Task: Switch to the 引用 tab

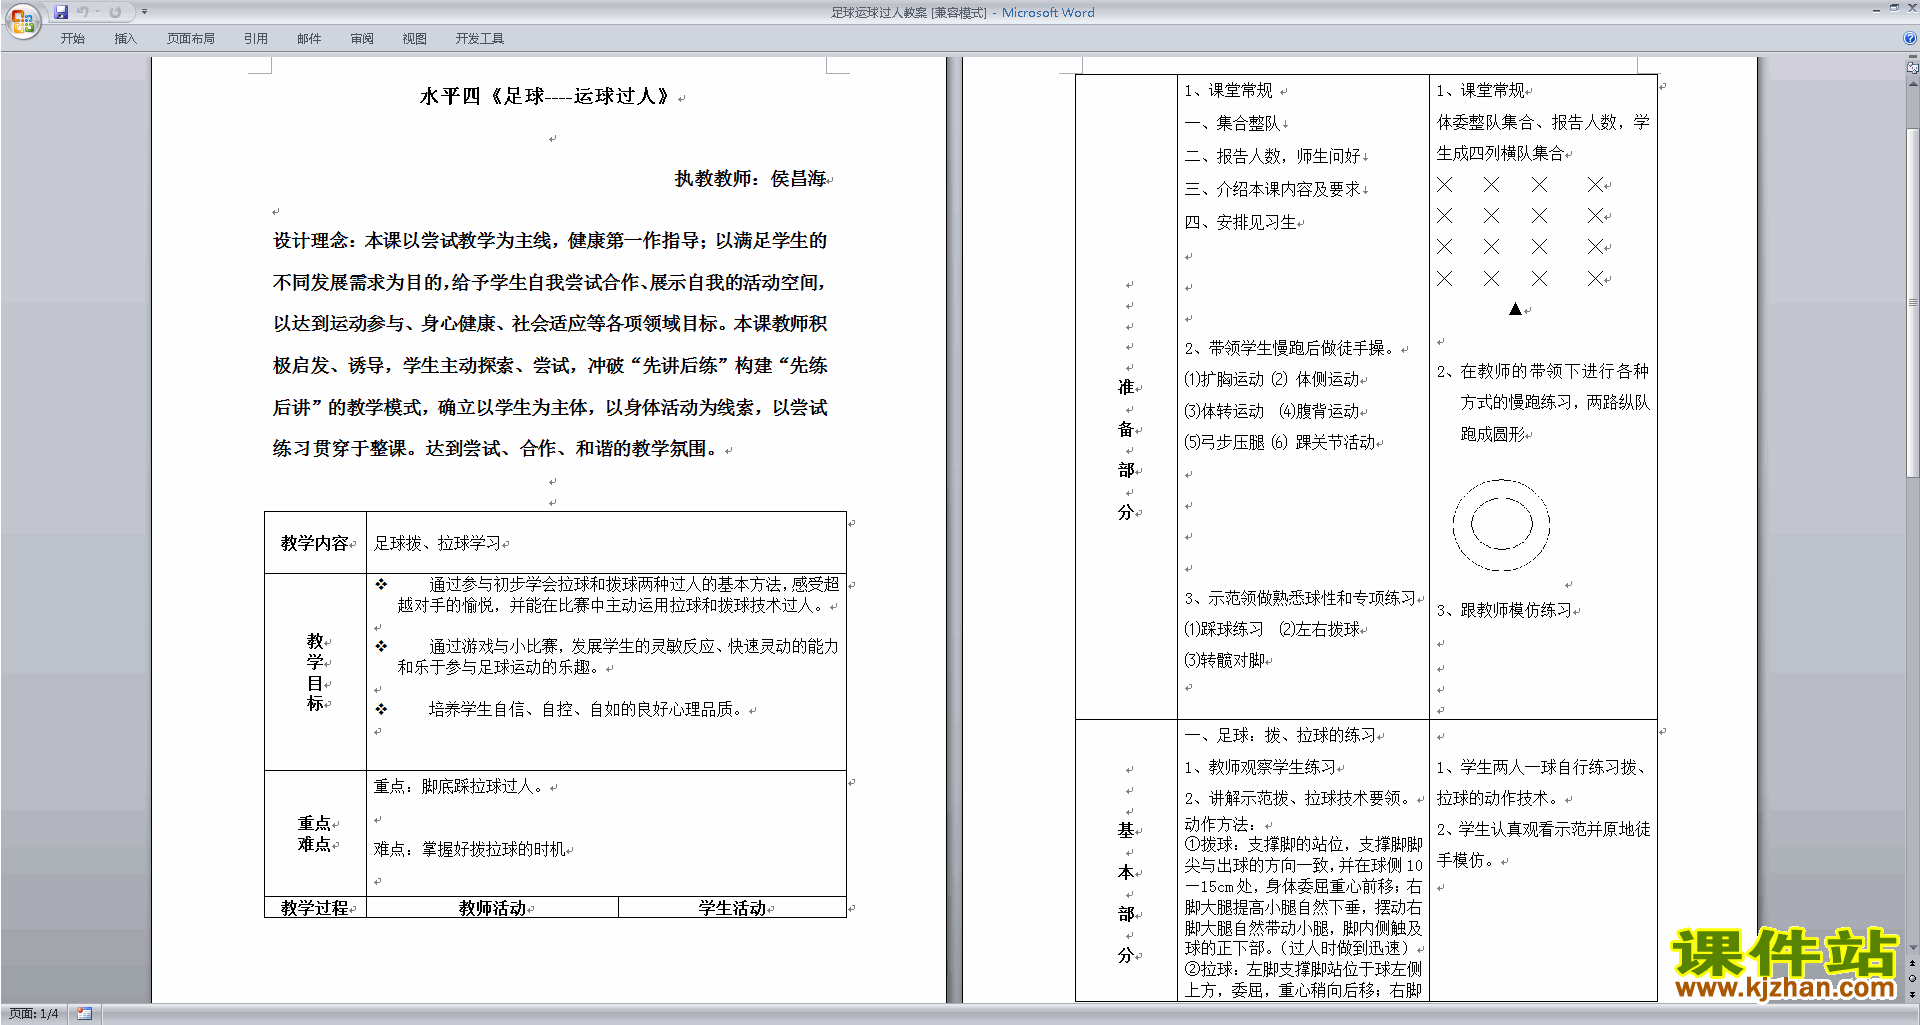Action: coord(256,39)
